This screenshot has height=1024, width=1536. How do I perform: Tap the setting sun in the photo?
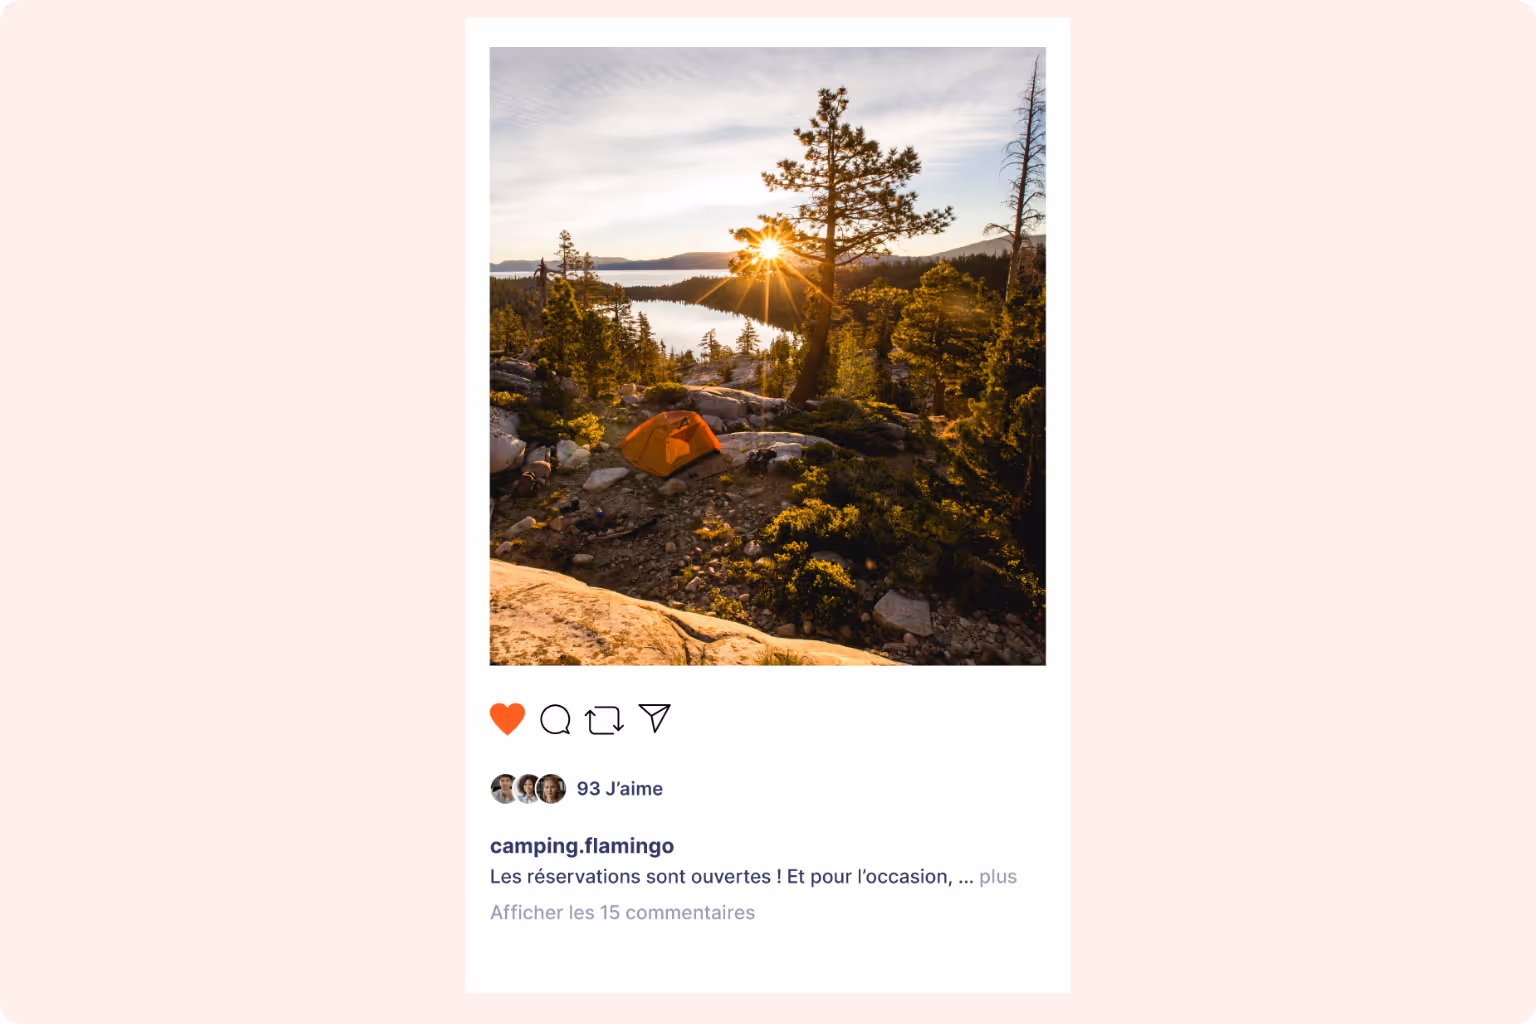tap(769, 248)
